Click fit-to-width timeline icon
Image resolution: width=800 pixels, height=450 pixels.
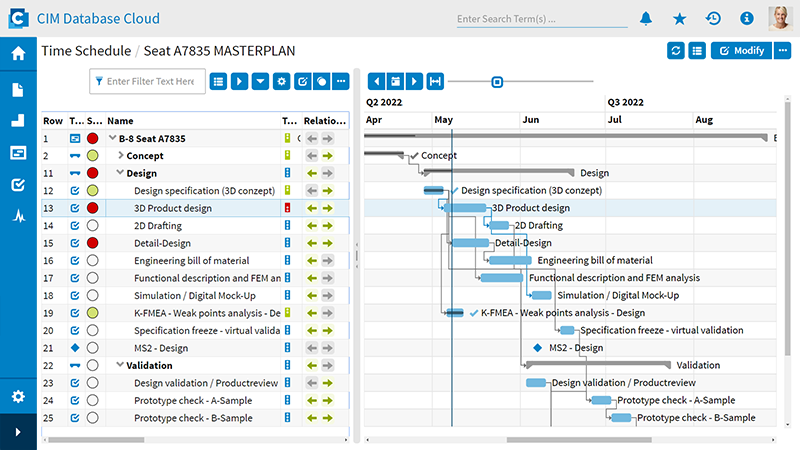click(435, 81)
